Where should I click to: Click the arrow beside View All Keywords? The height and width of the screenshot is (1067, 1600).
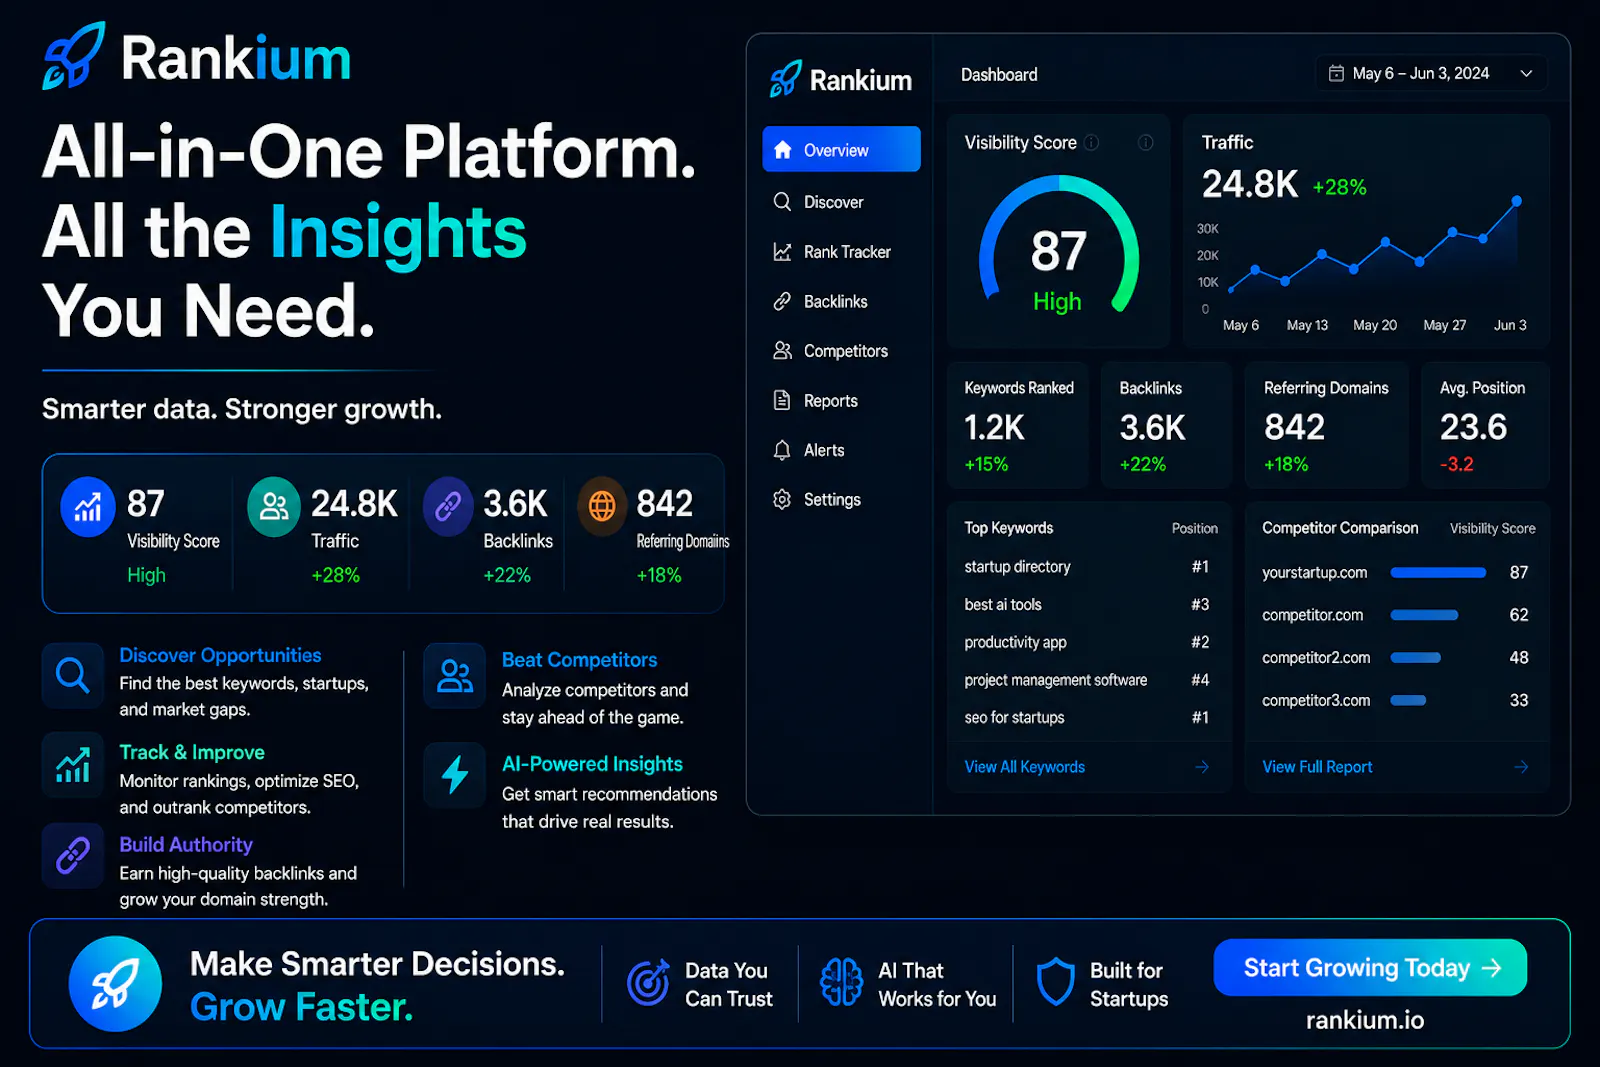point(1202,767)
